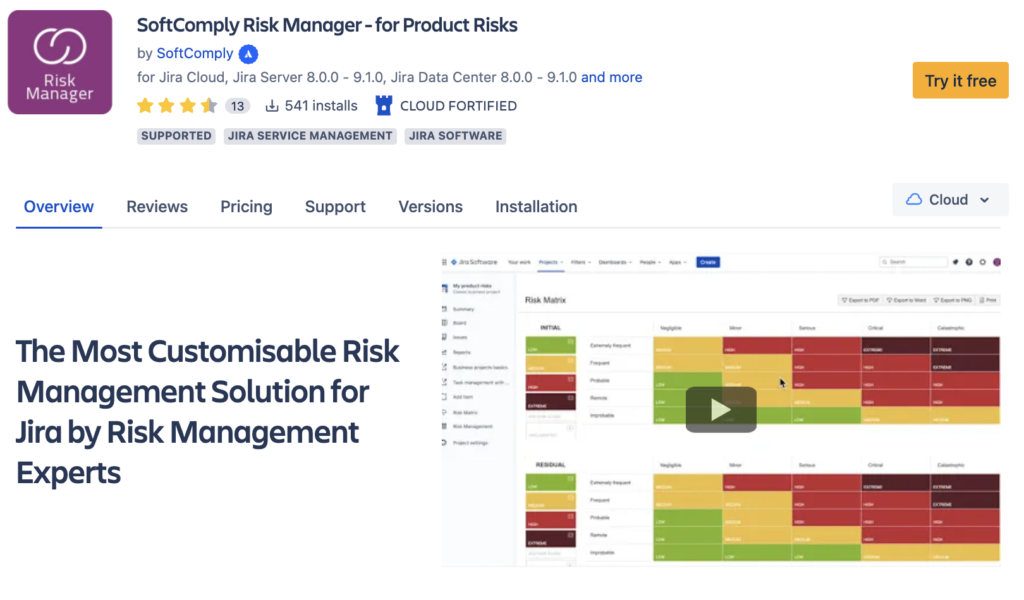The height and width of the screenshot is (600, 1024).
Task: Switch to the Overview tab
Action: [59, 207]
